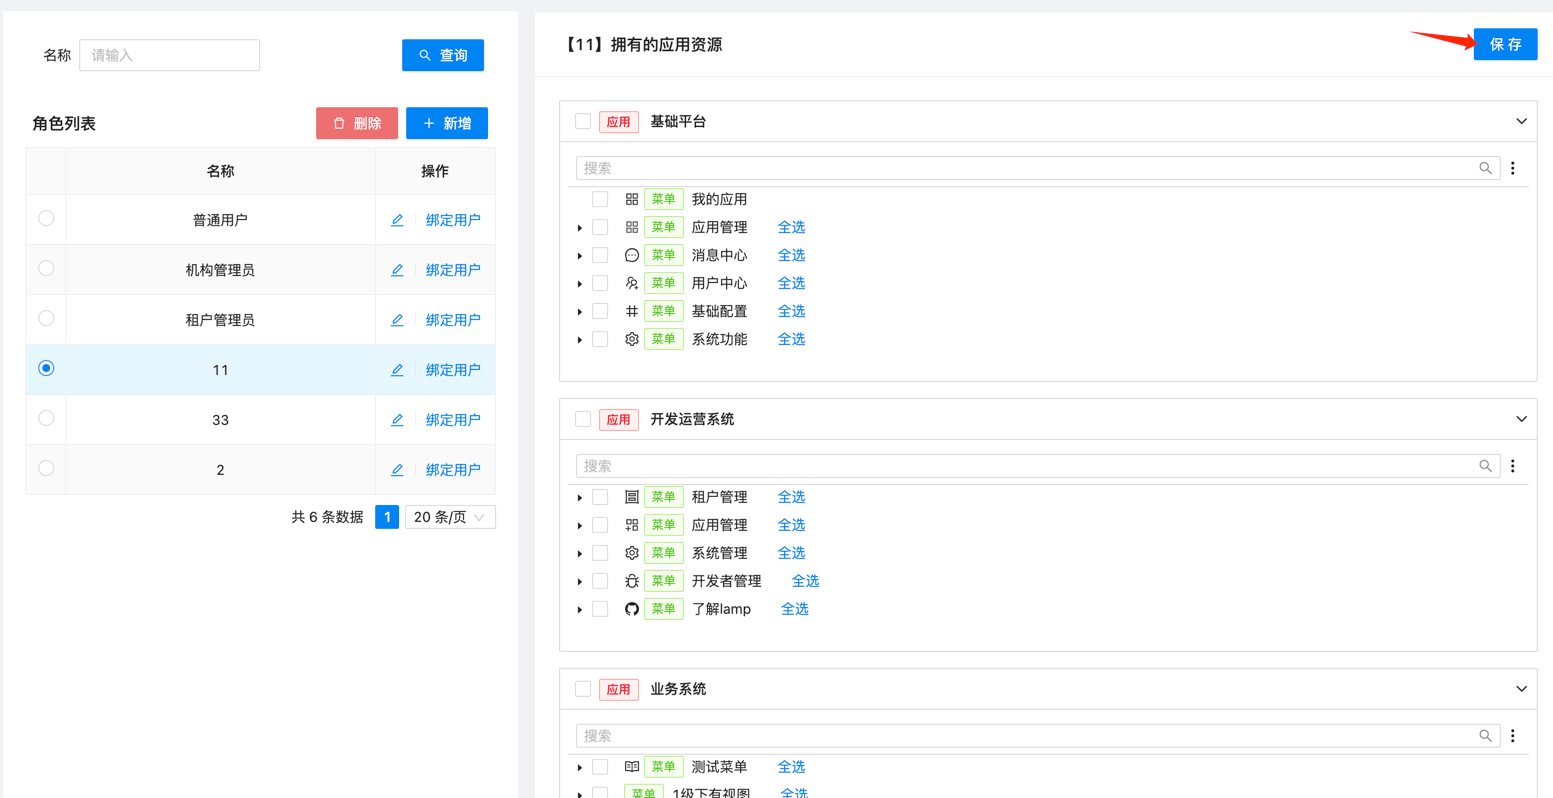Click the gear icon beside 系统功能

click(x=631, y=339)
